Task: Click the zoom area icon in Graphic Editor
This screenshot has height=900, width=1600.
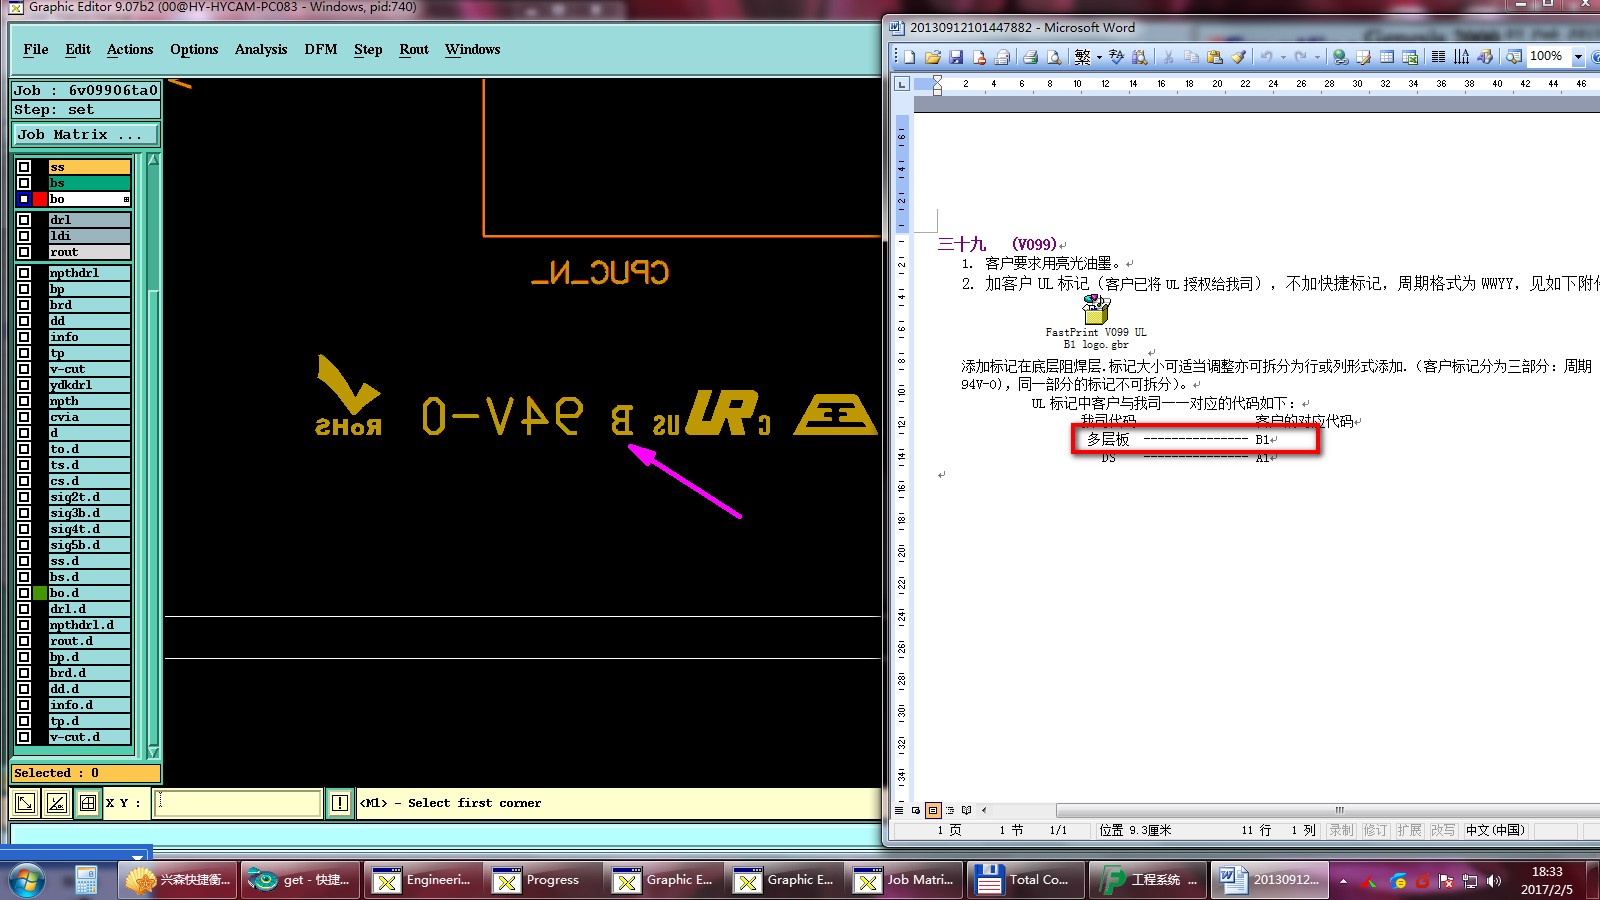Action: 25,802
